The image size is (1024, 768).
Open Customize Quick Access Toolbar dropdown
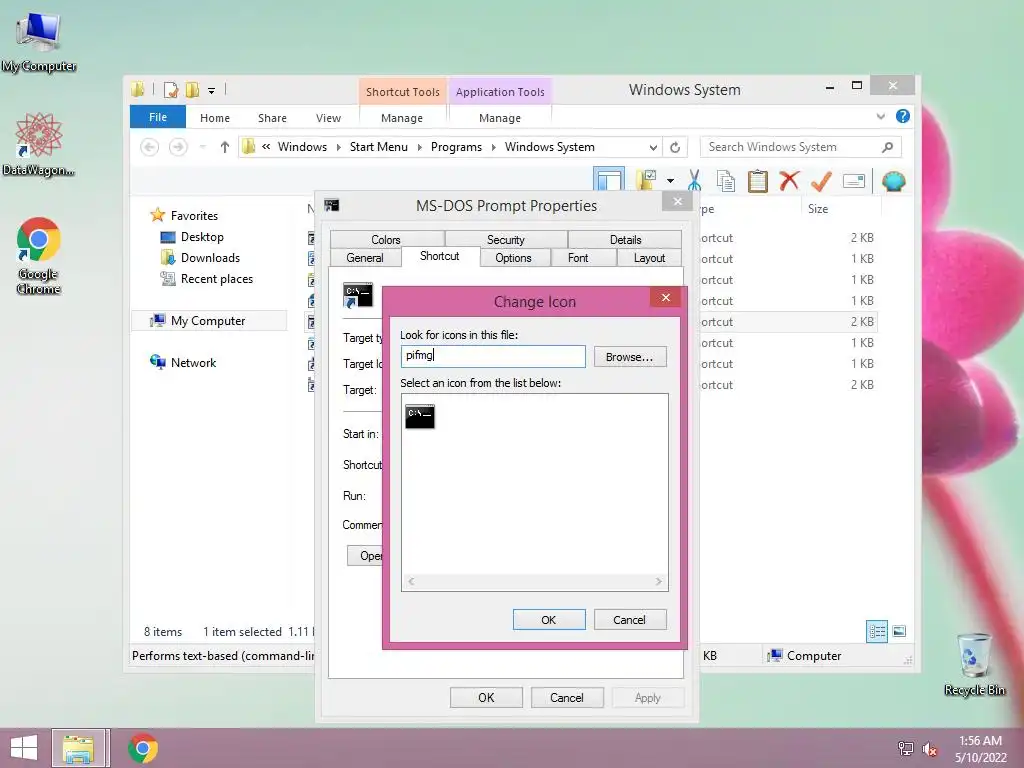(x=212, y=90)
